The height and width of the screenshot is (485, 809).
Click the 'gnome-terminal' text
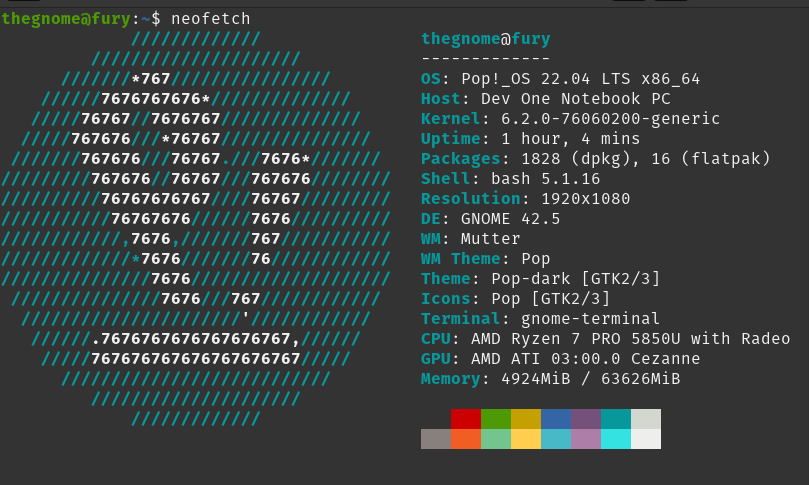[x=590, y=319]
